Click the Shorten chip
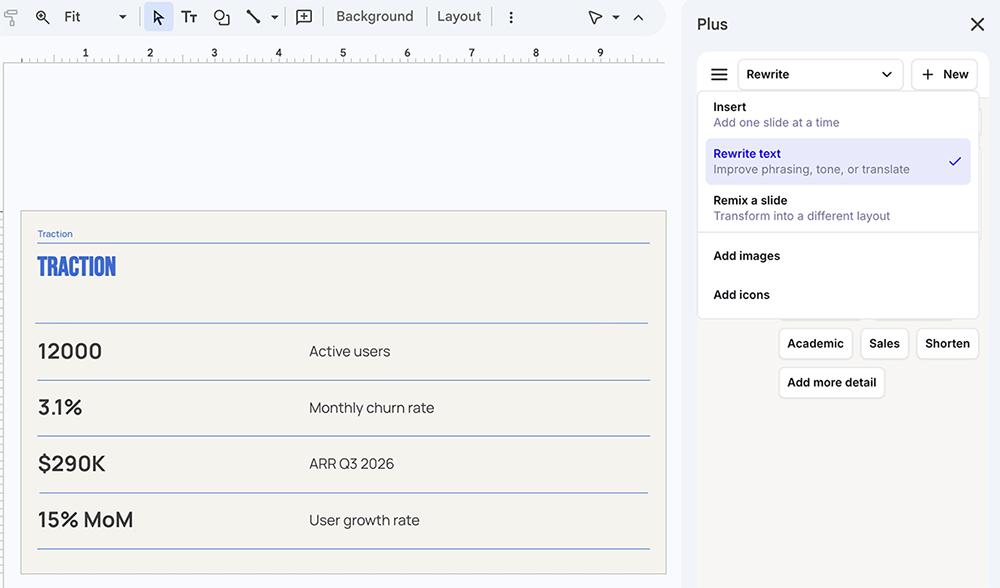The width and height of the screenshot is (1000, 588). coord(947,344)
